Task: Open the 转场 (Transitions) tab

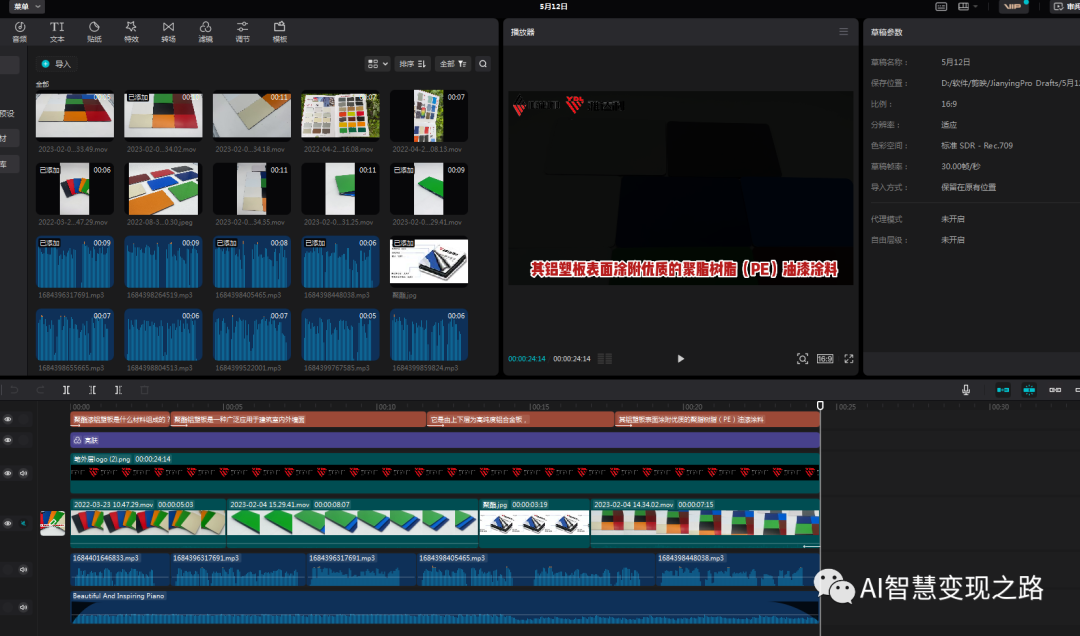Action: [168, 32]
